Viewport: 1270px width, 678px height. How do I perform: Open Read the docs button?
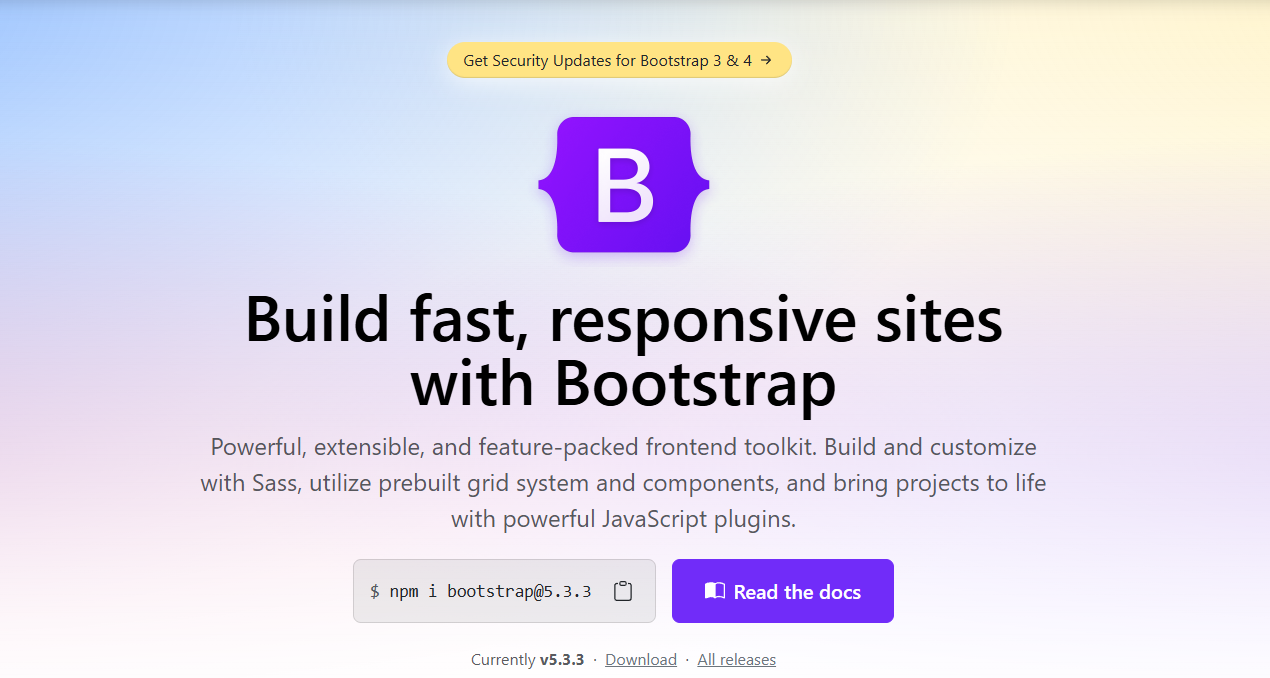783,591
